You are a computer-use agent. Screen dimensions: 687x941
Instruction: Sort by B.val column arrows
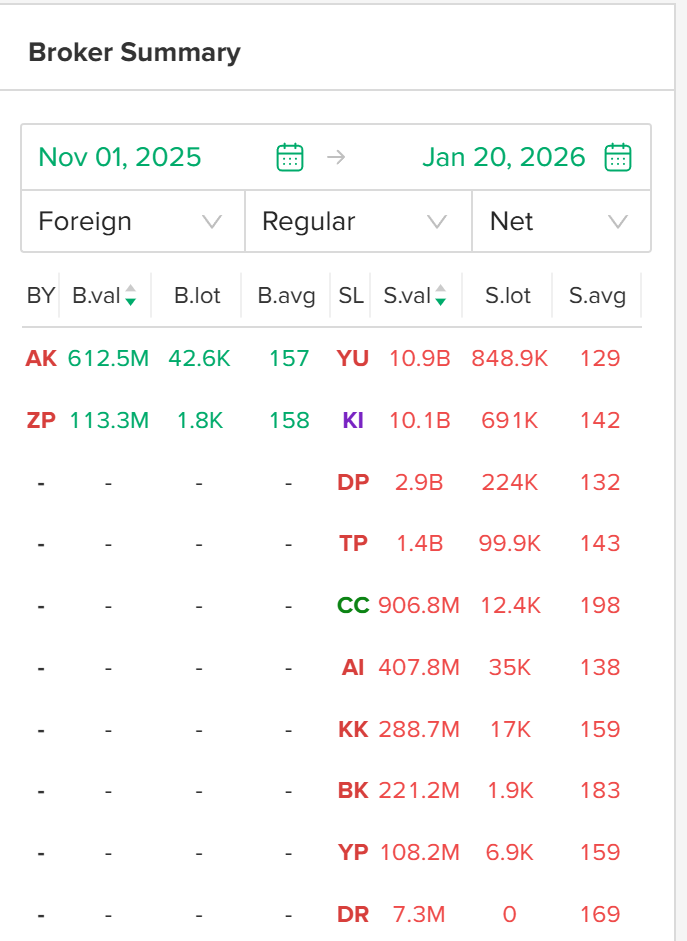click(x=130, y=296)
